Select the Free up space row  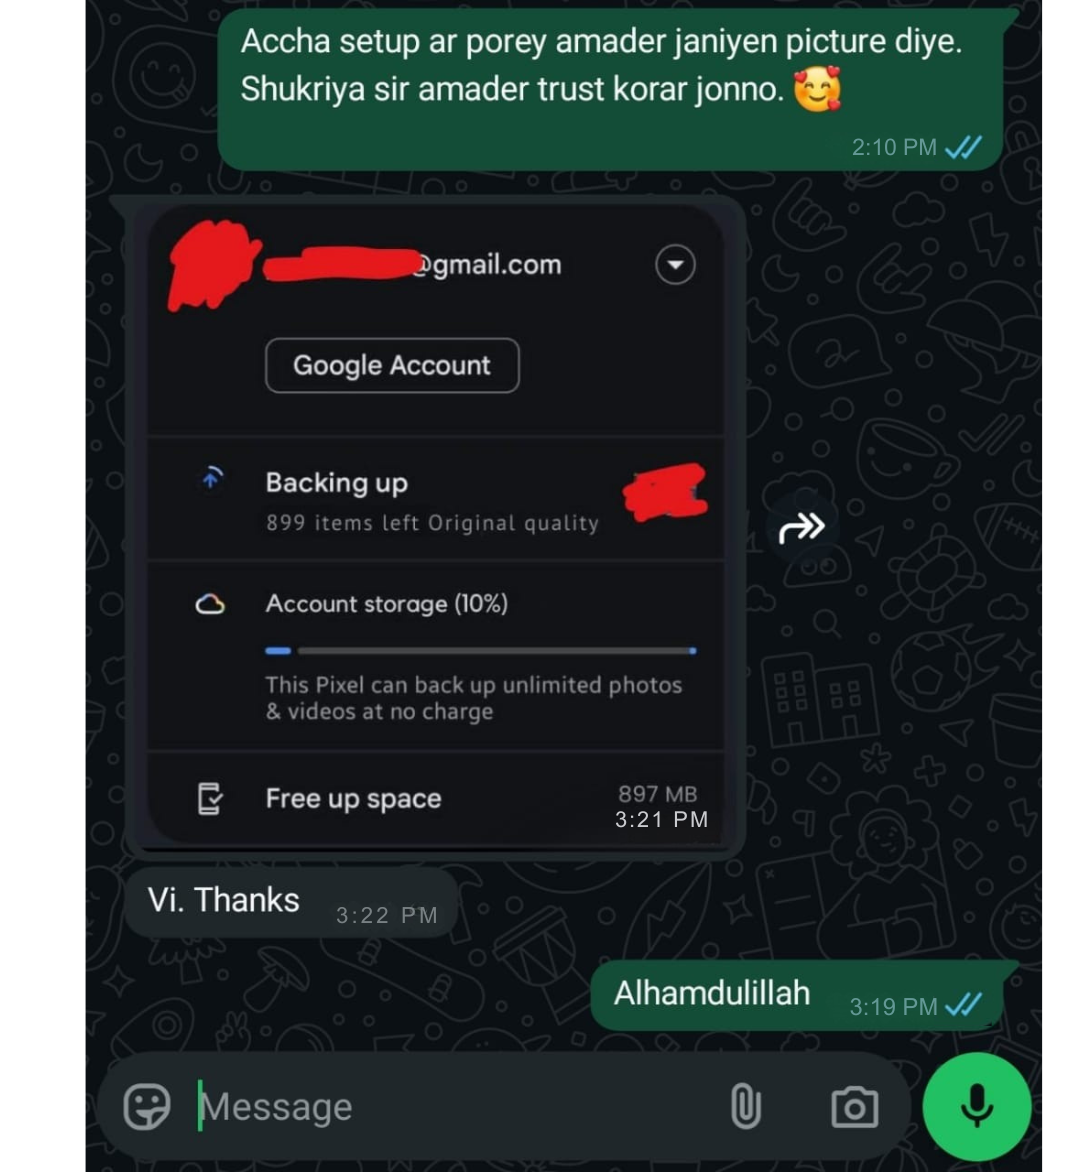coord(436,798)
